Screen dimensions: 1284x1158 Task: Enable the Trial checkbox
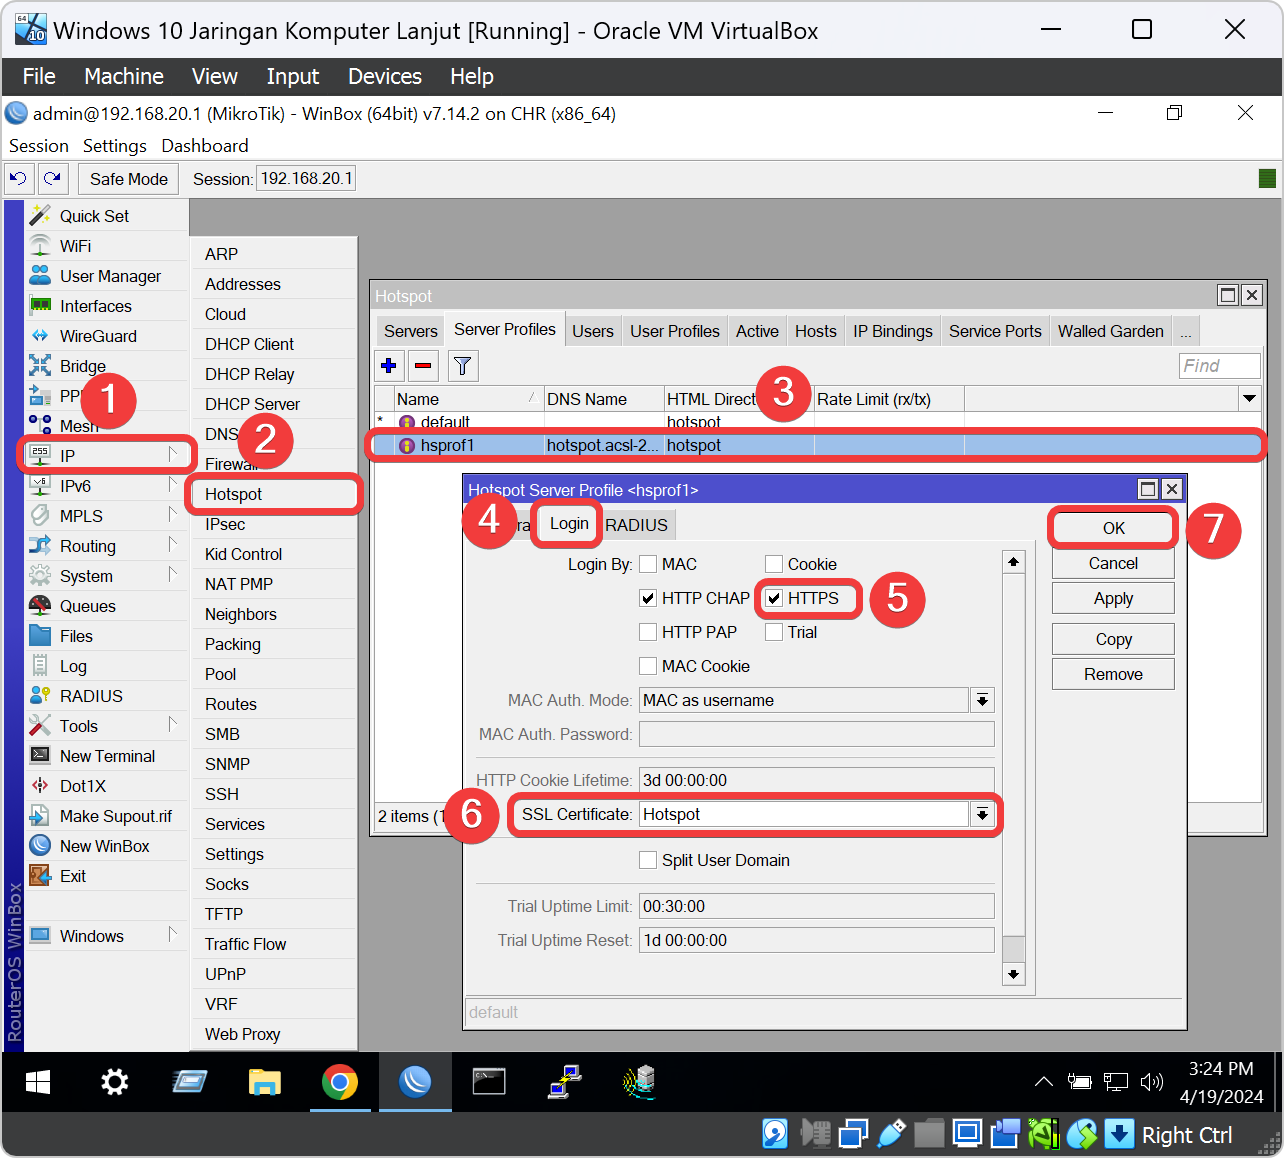[774, 632]
